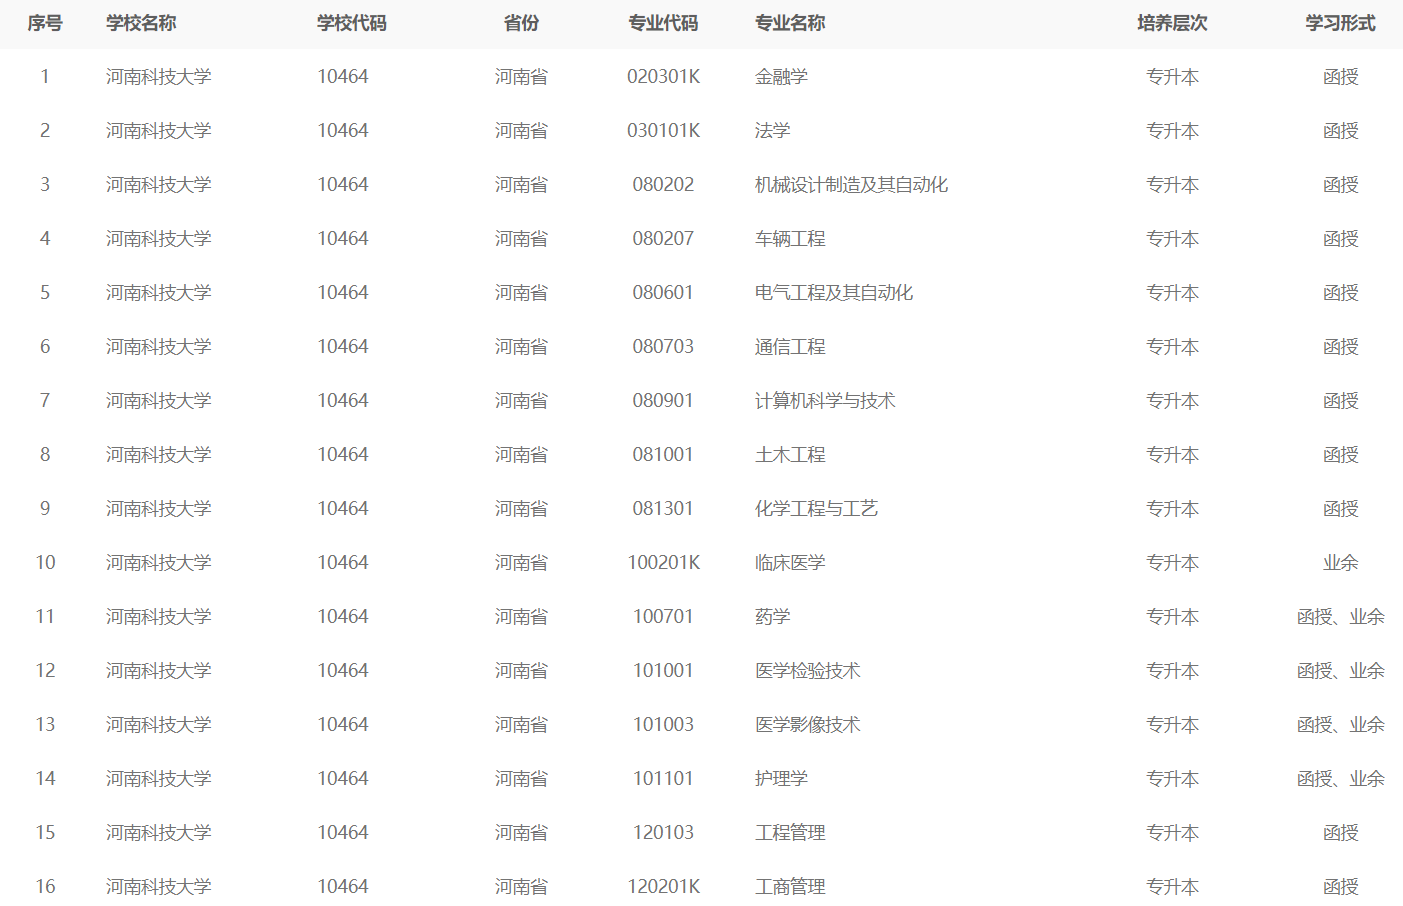Click 河南科技大学 in row number 10
Screen dimensions: 1403x906
[x=159, y=563]
